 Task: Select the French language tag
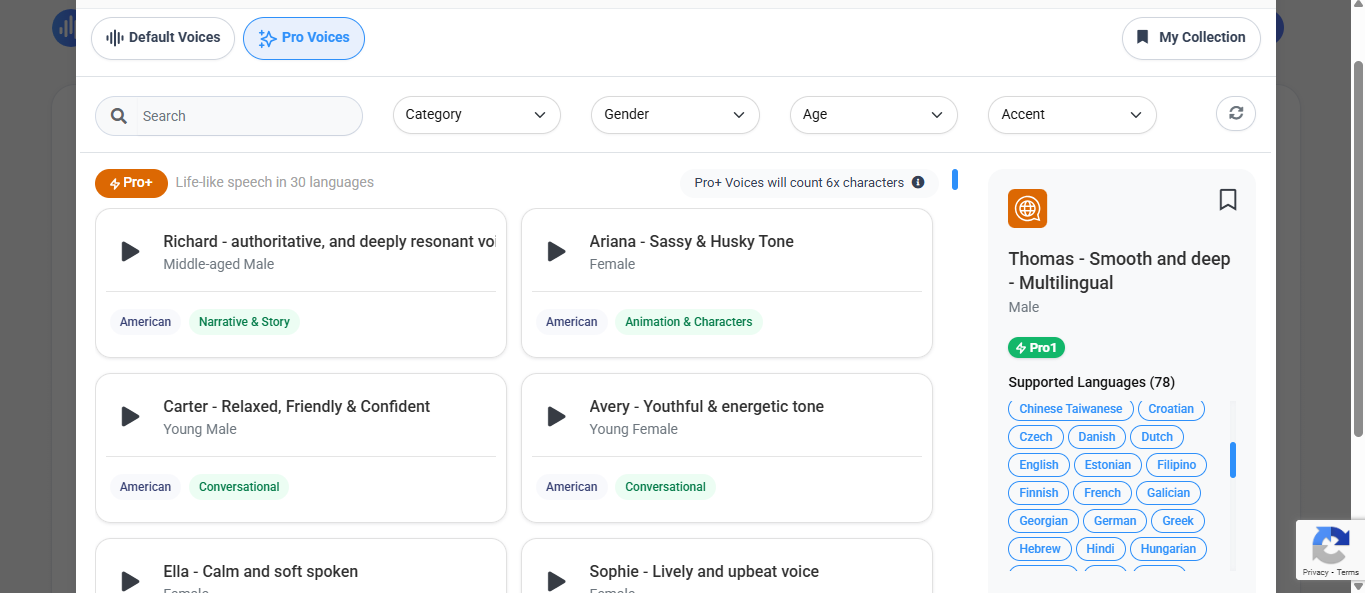1102,493
